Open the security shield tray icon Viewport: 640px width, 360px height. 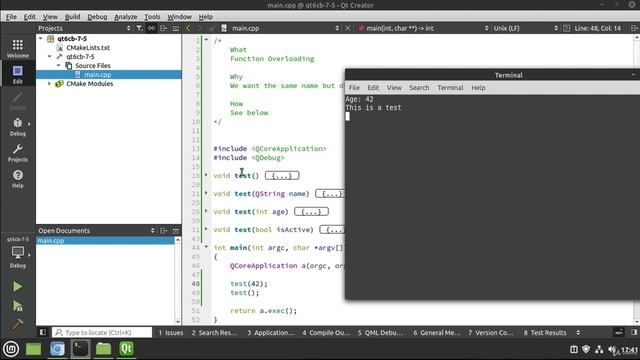point(586,349)
